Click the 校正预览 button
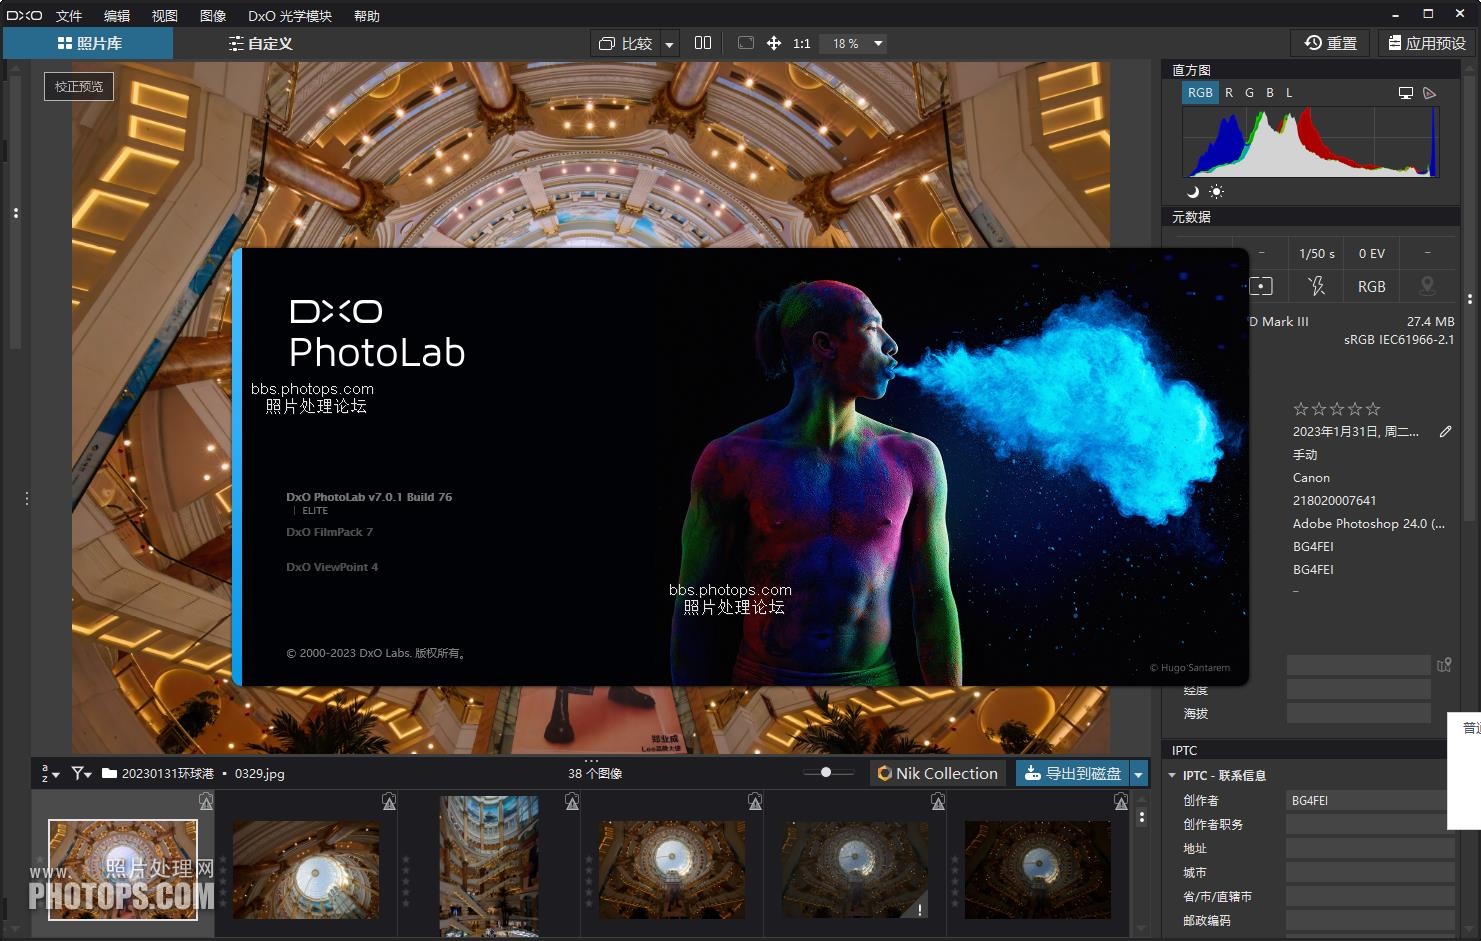 79,87
